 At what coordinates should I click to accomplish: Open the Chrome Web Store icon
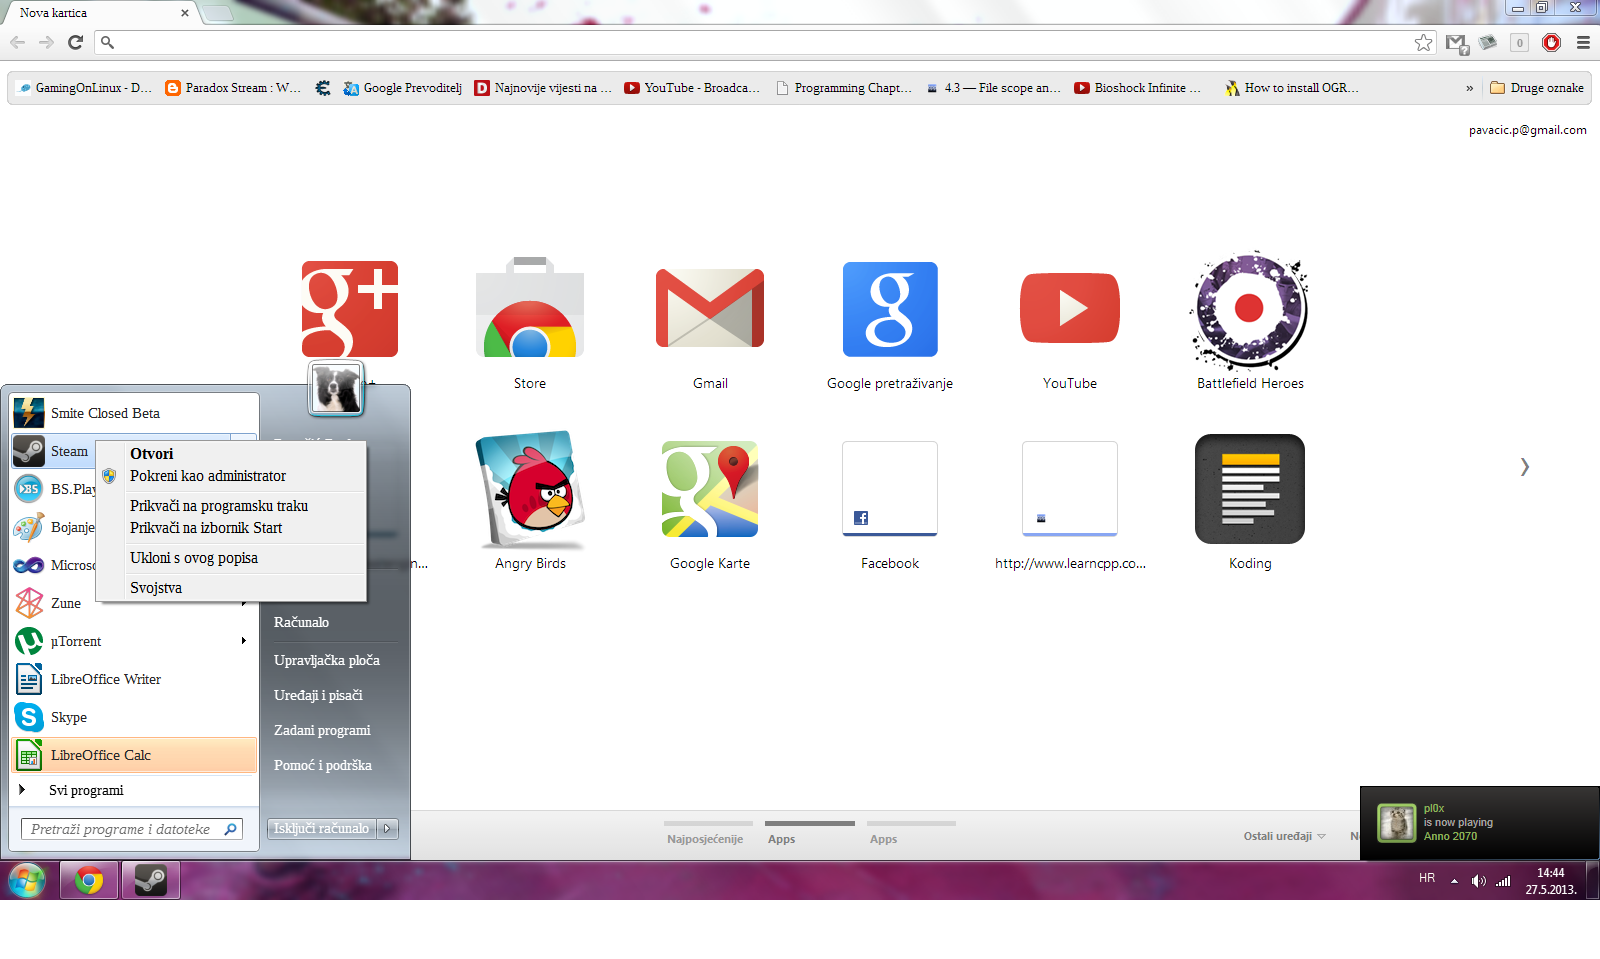click(530, 309)
